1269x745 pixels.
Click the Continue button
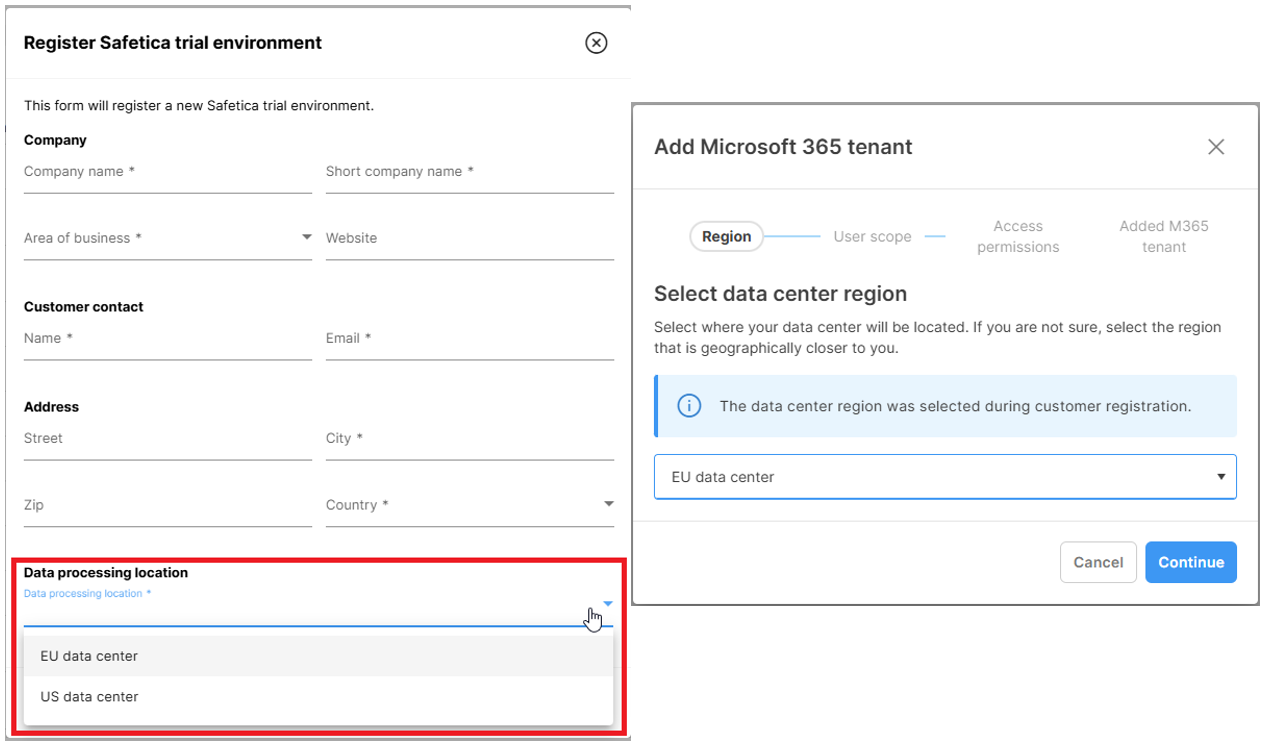(1190, 562)
